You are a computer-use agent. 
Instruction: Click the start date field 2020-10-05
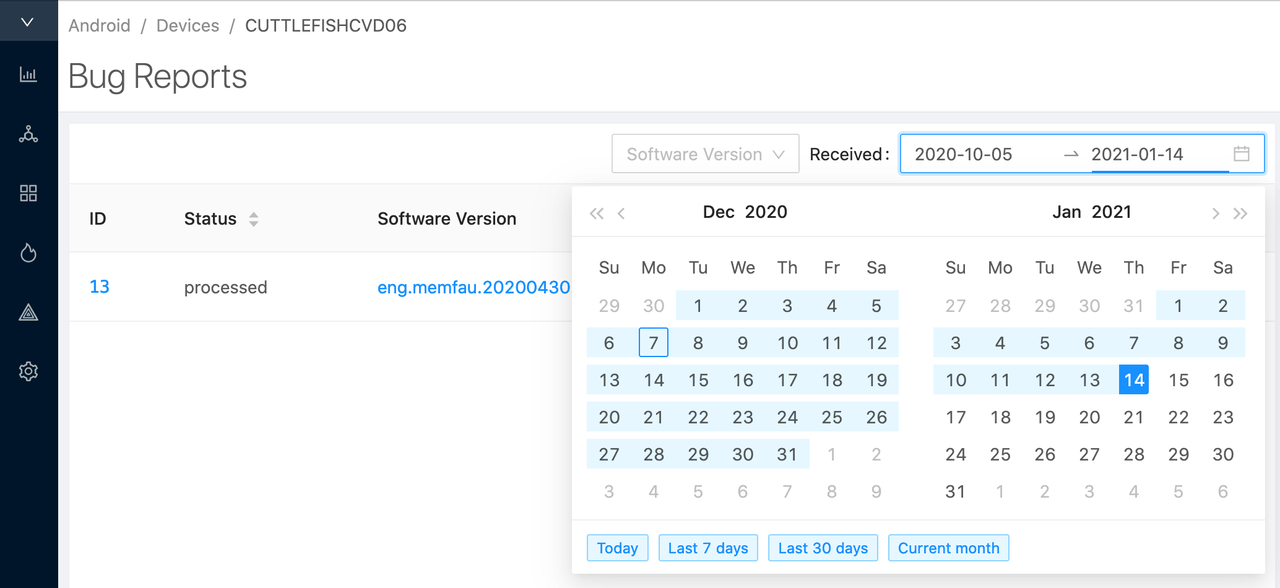[963, 154]
